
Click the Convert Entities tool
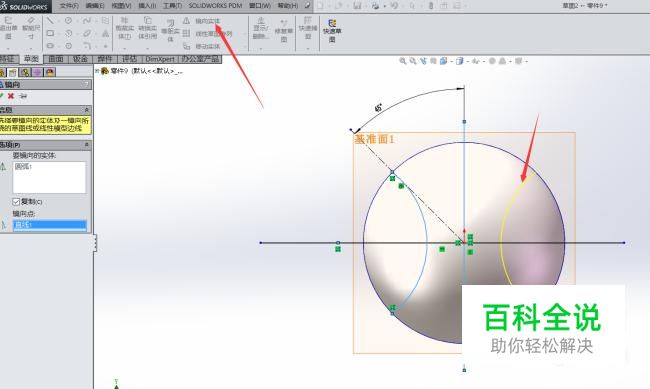pyautogui.click(x=148, y=28)
